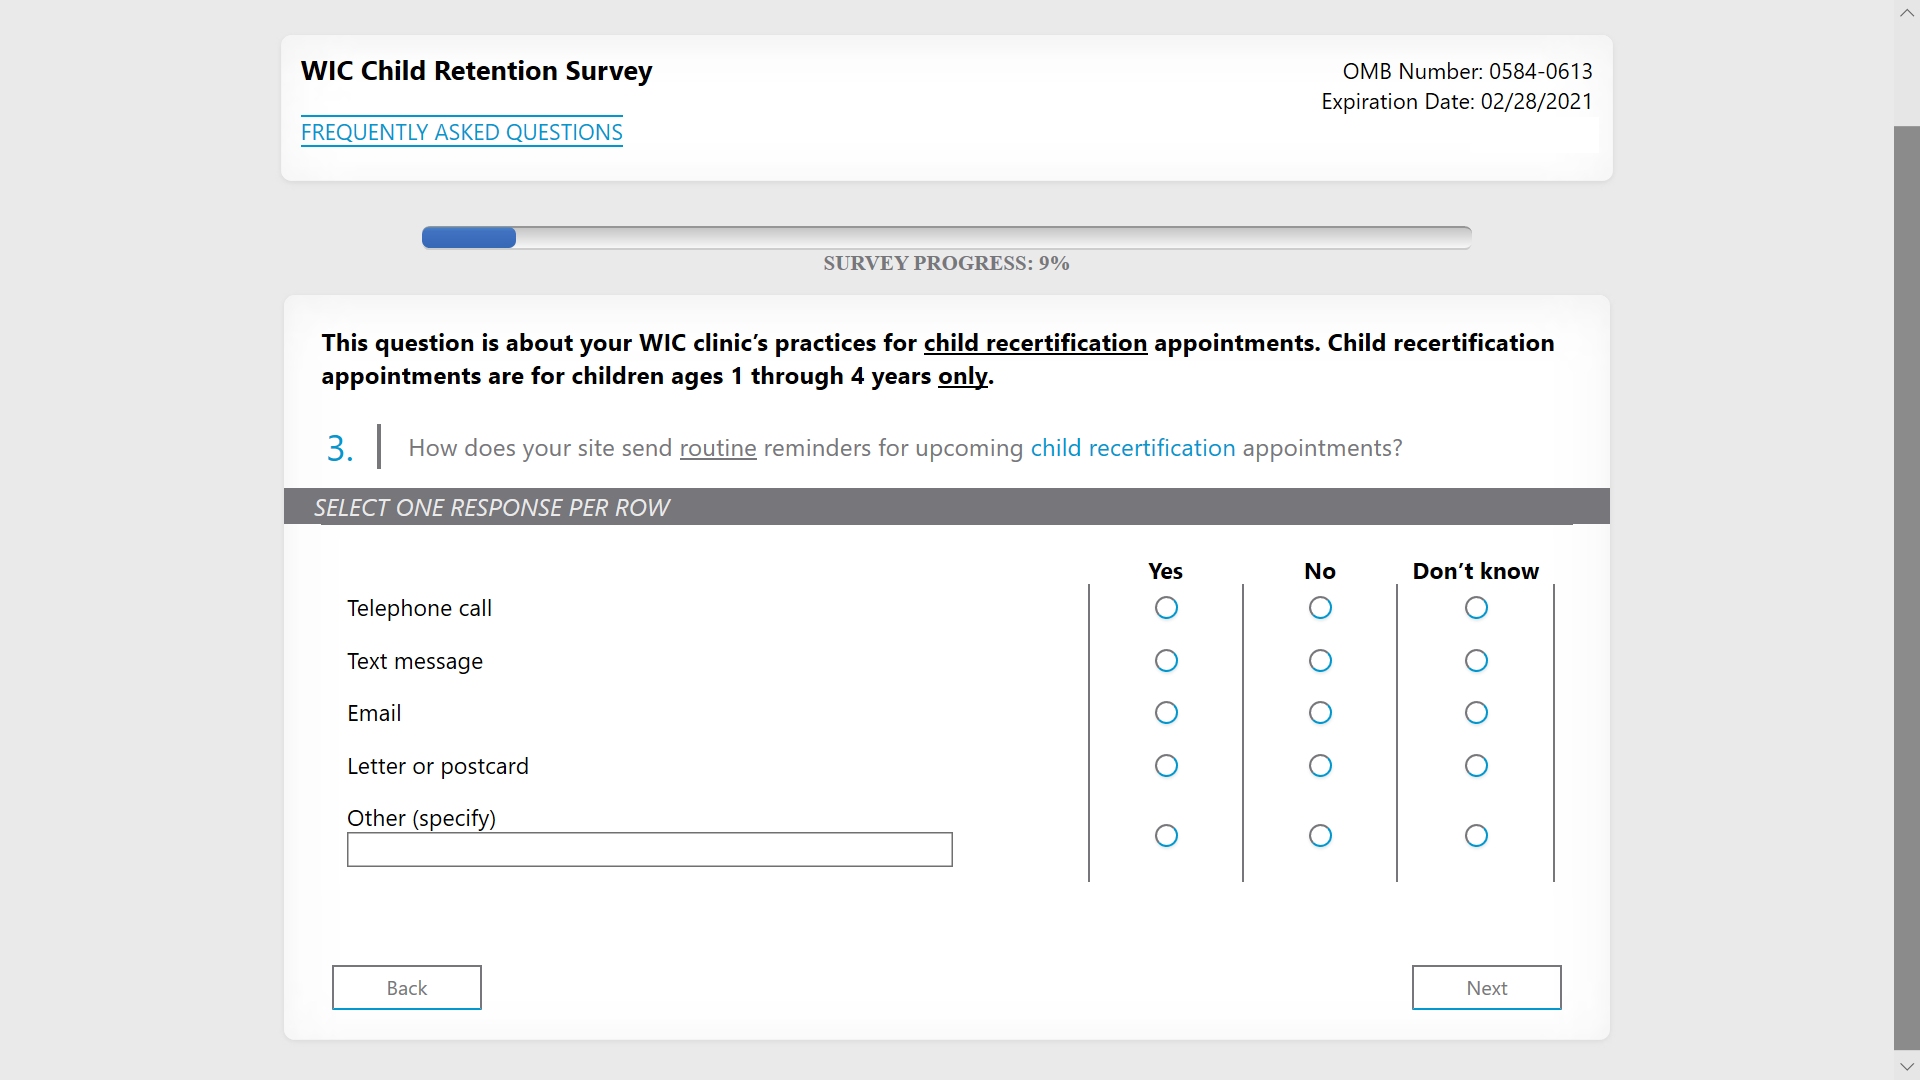1920x1080 pixels.
Task: Choose No for Letter or postcard
Action: click(x=1320, y=766)
